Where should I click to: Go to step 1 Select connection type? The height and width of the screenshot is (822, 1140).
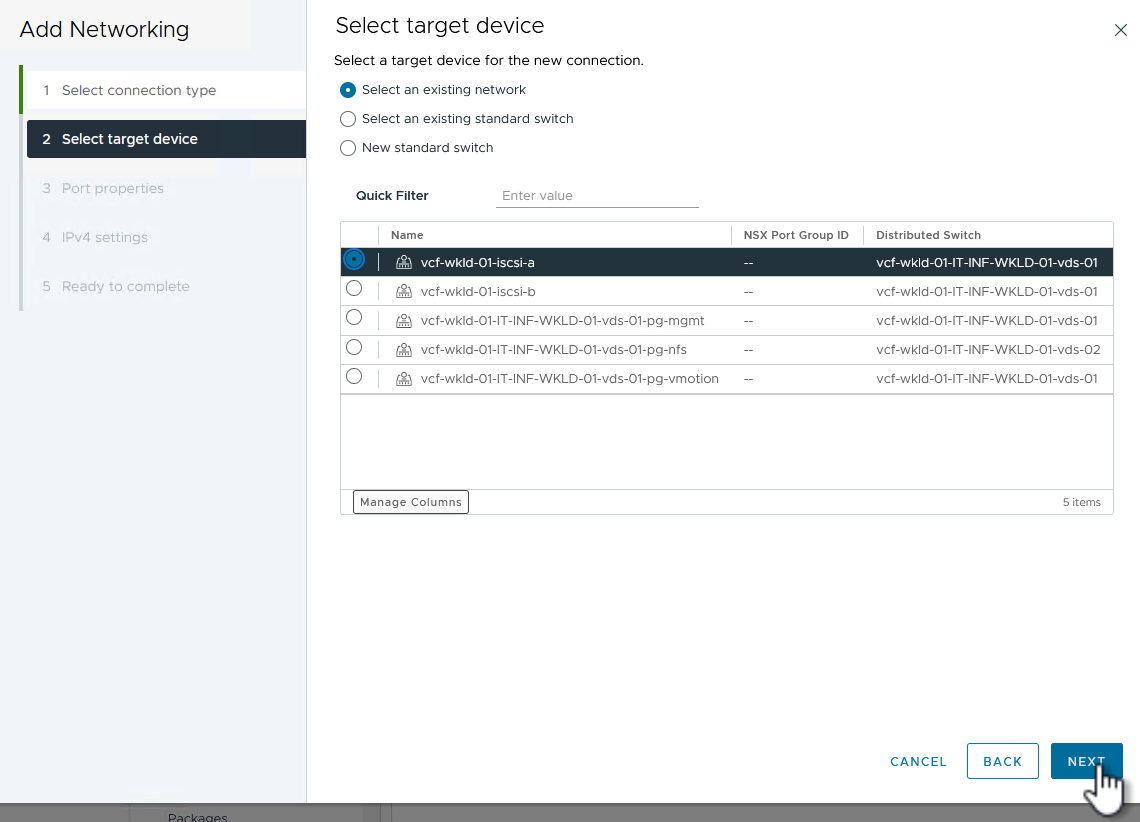(x=139, y=90)
